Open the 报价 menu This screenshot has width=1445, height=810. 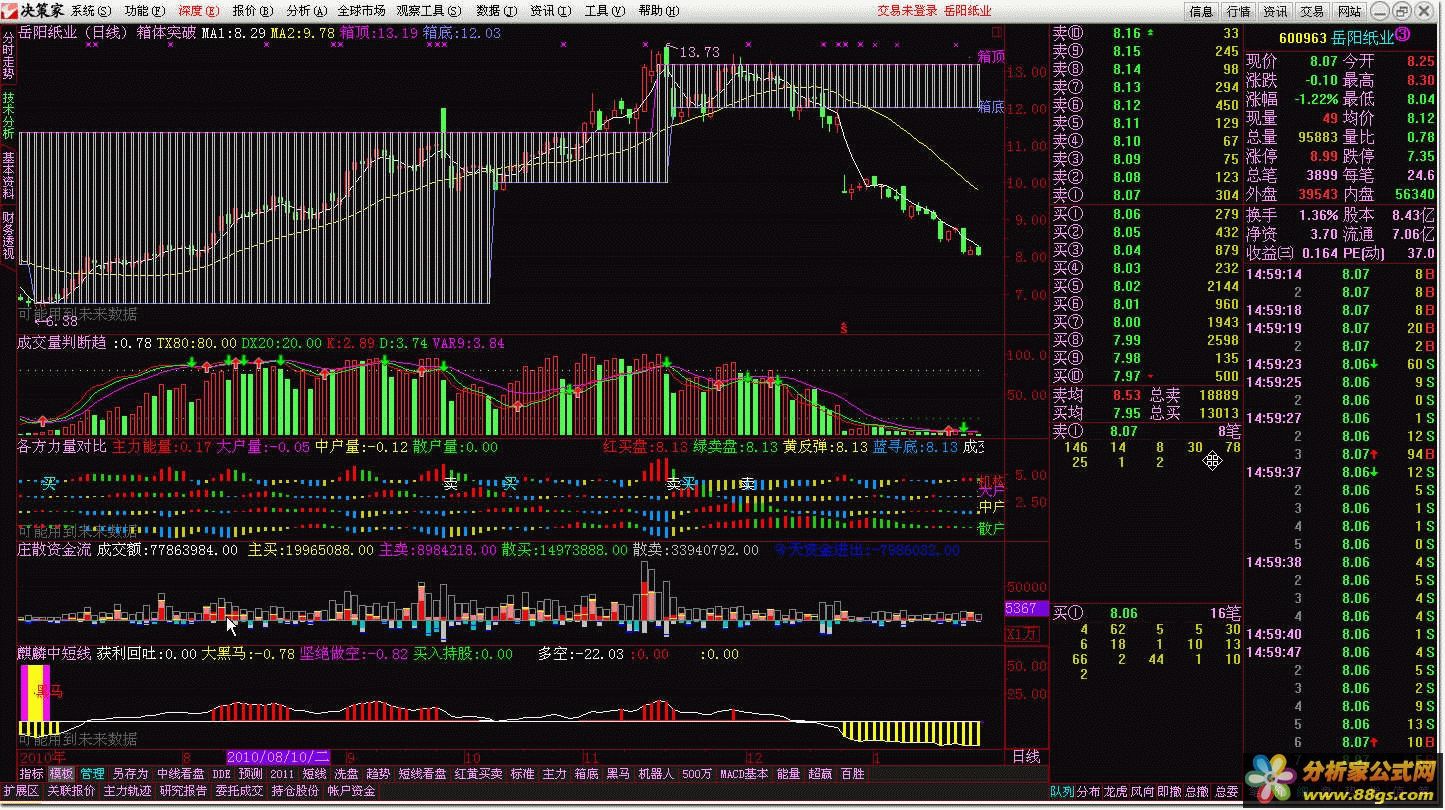click(x=252, y=11)
